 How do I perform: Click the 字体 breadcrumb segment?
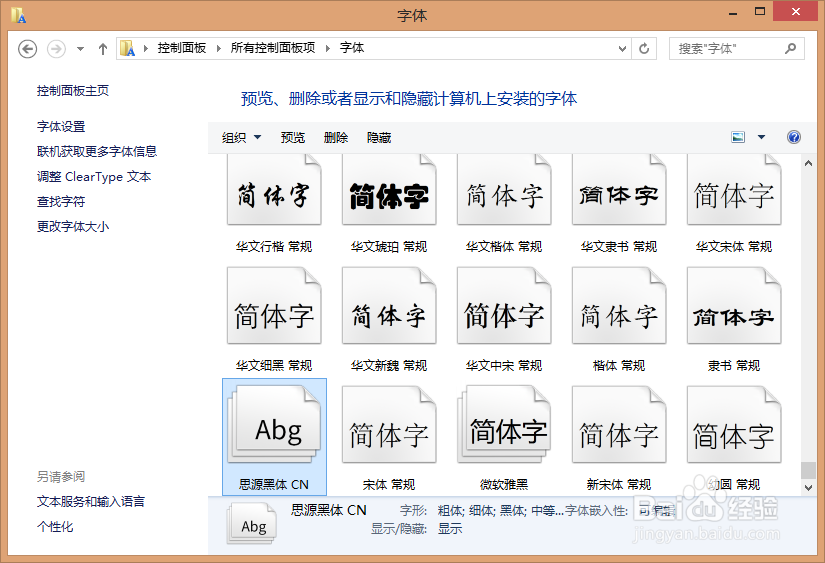(x=351, y=48)
